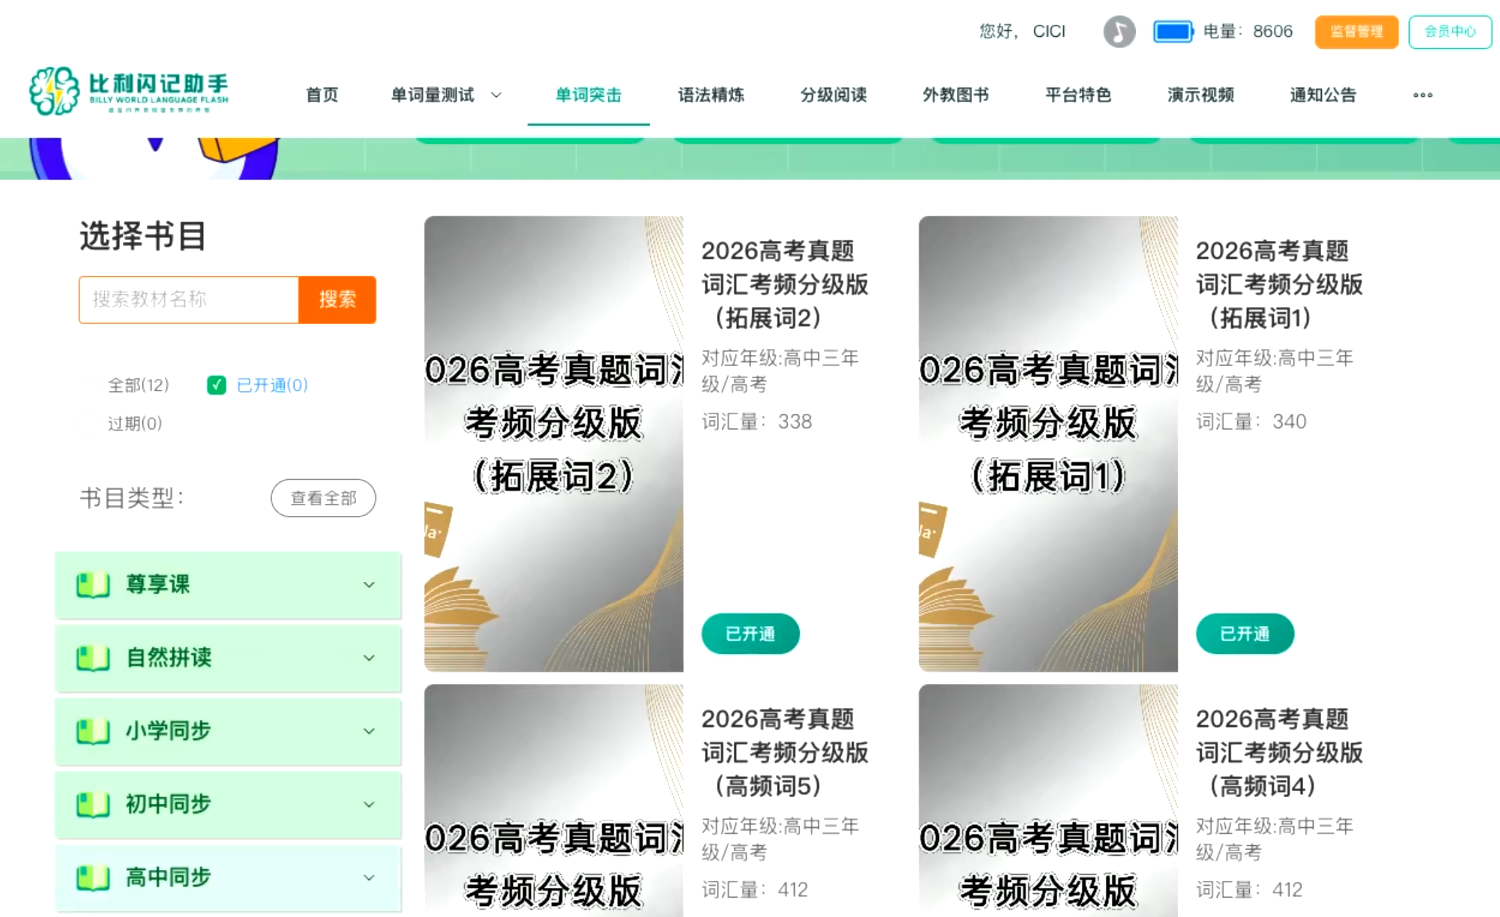Select the 全部(12) filter option
1500x917 pixels.
click(138, 385)
